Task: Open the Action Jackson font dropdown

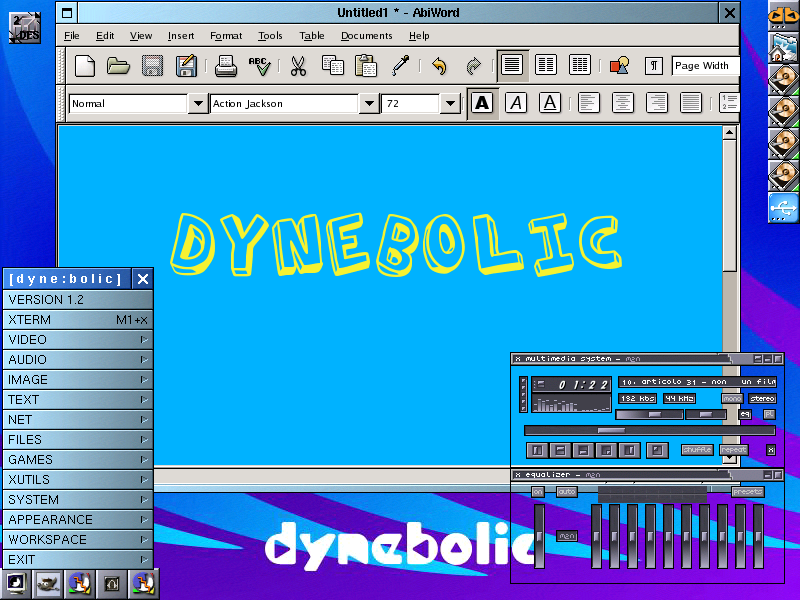Action: click(368, 104)
